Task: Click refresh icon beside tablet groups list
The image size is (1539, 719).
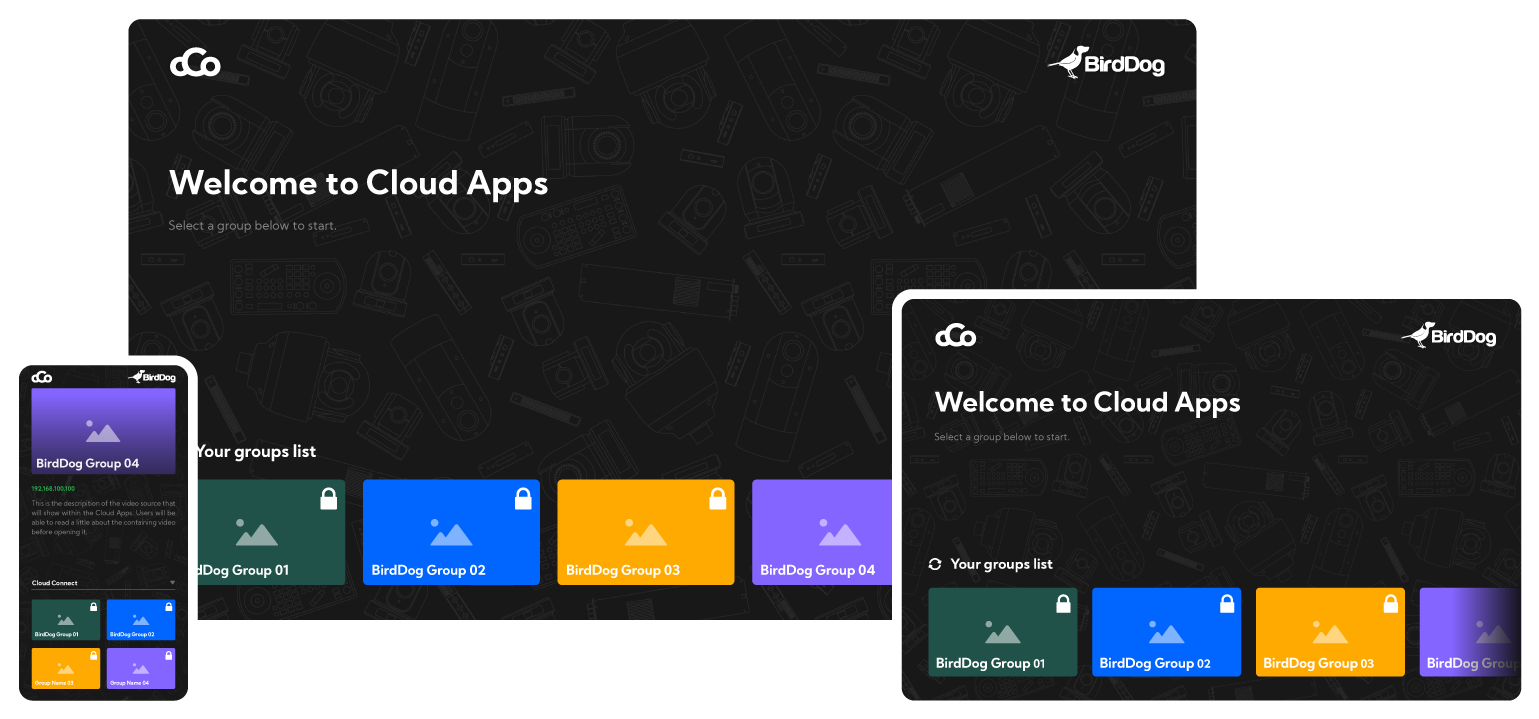Action: [x=935, y=564]
